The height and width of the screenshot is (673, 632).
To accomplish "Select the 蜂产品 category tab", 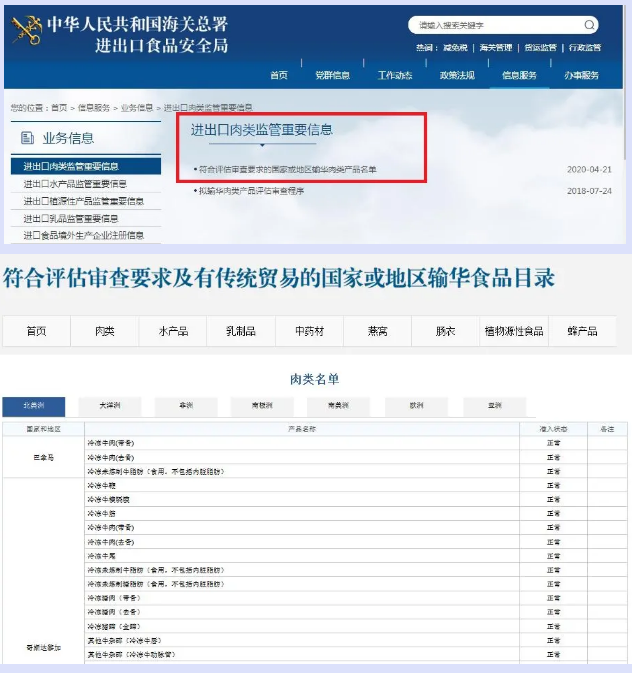I will 582,331.
